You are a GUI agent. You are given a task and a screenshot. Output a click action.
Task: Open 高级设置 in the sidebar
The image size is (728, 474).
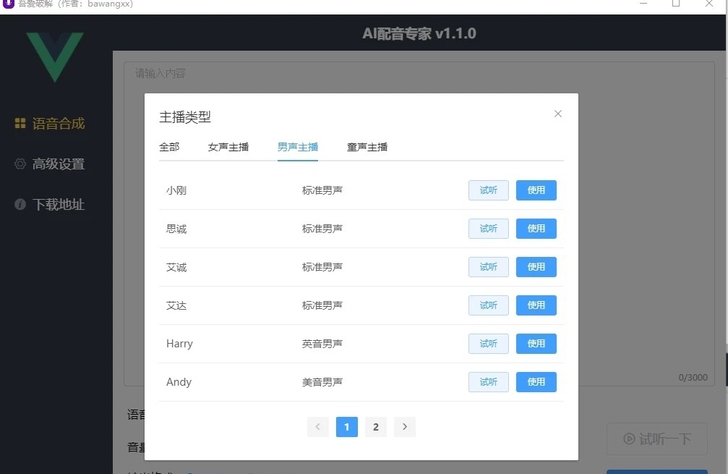pyautogui.click(x=50, y=164)
